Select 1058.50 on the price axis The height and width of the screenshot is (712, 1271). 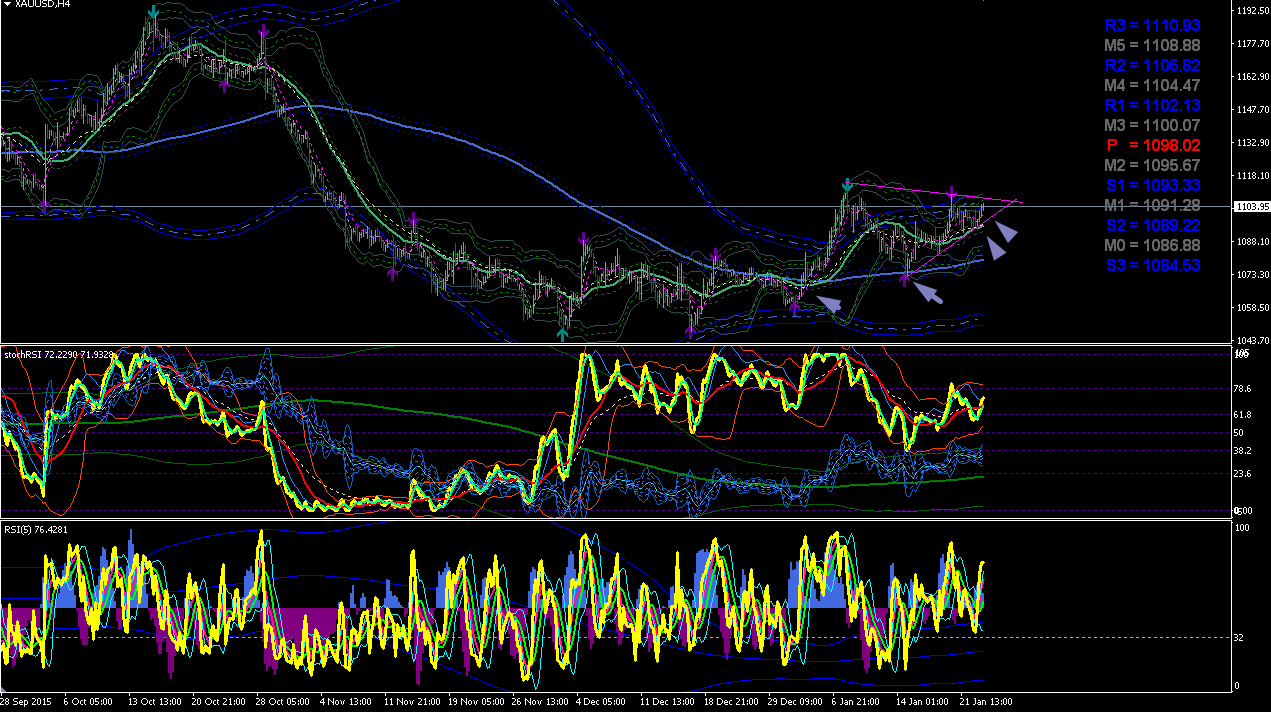(1251, 307)
